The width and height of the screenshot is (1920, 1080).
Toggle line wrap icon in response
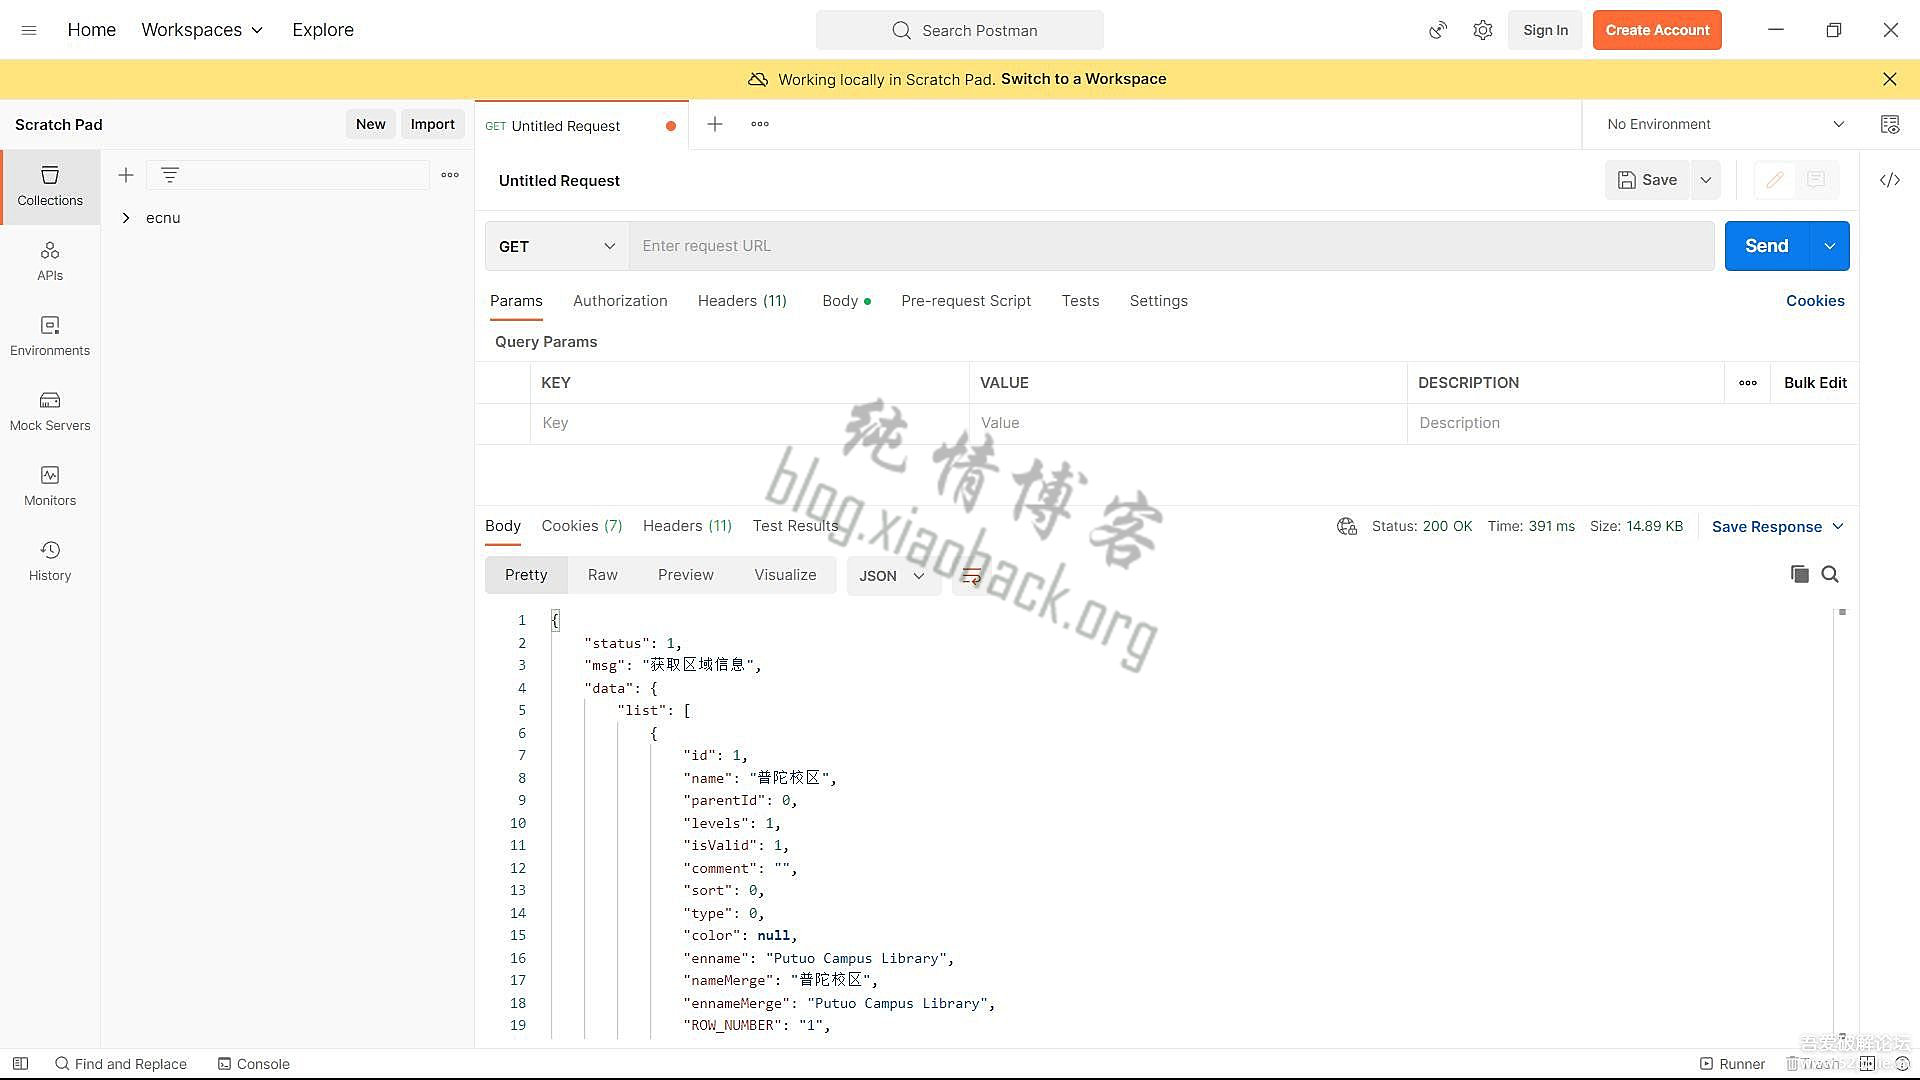tap(971, 576)
